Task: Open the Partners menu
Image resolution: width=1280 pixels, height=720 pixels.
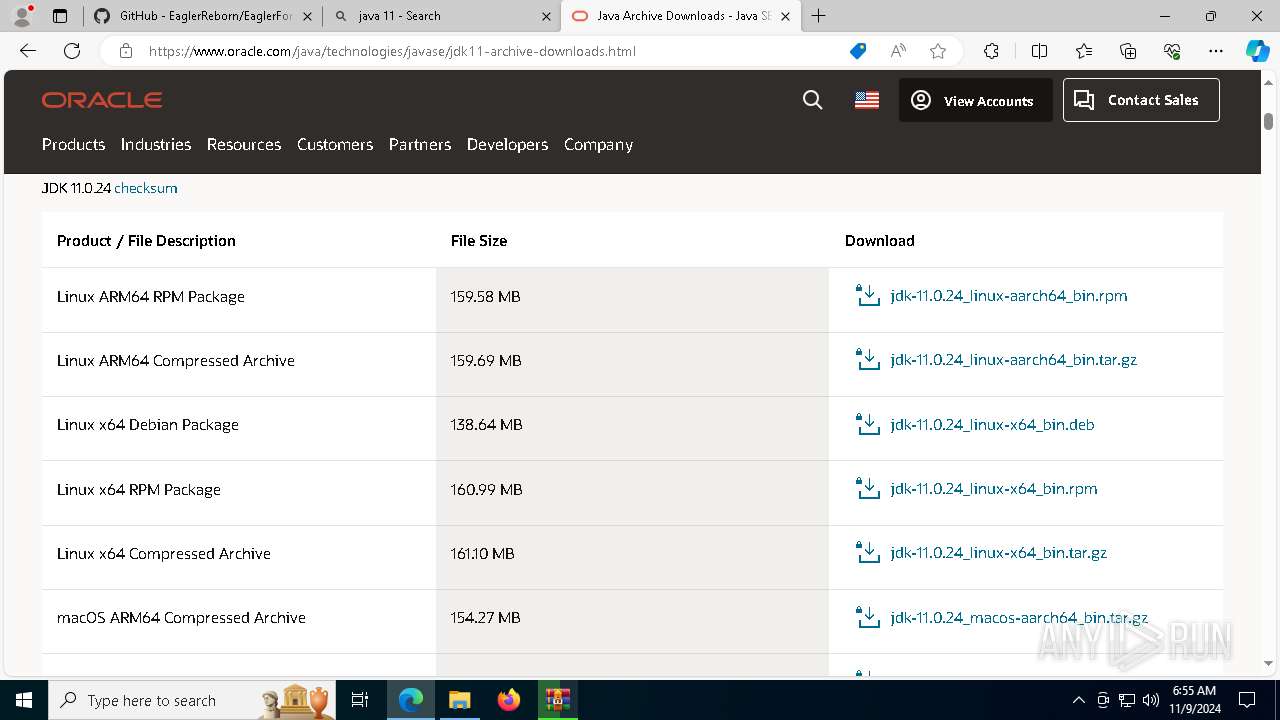Action: [x=420, y=144]
